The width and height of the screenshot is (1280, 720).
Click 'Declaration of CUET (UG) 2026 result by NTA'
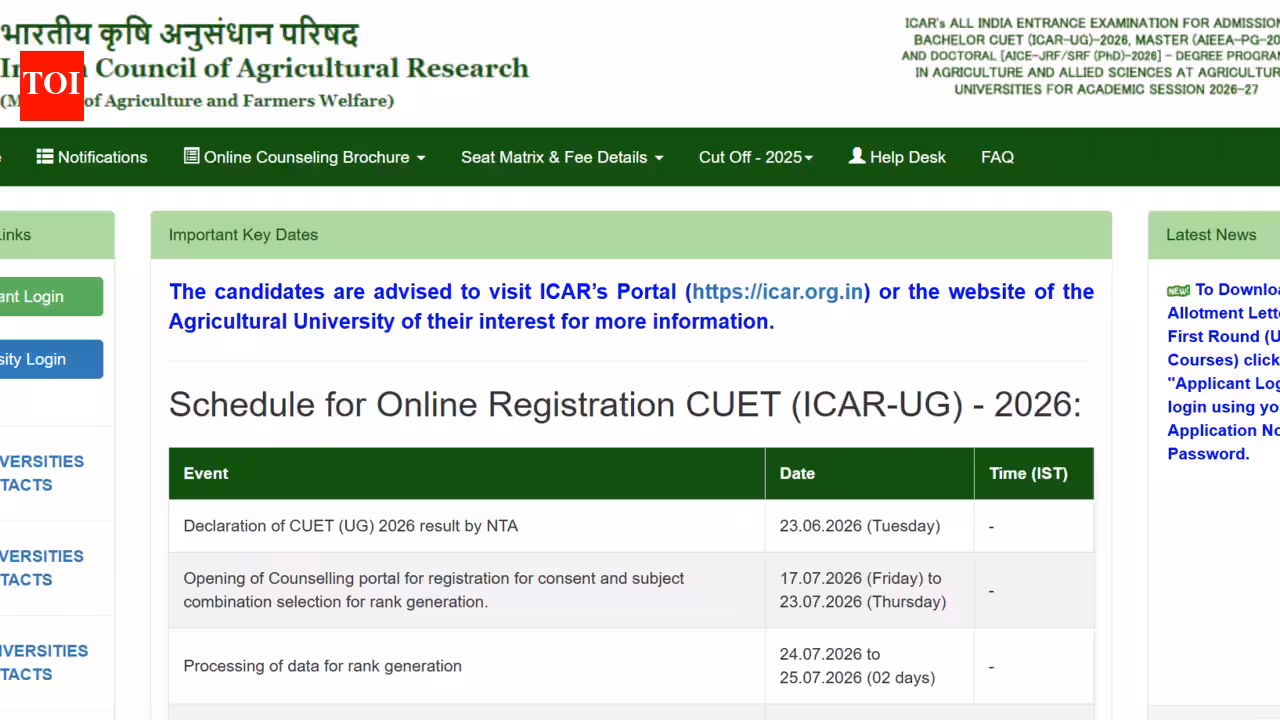point(351,526)
